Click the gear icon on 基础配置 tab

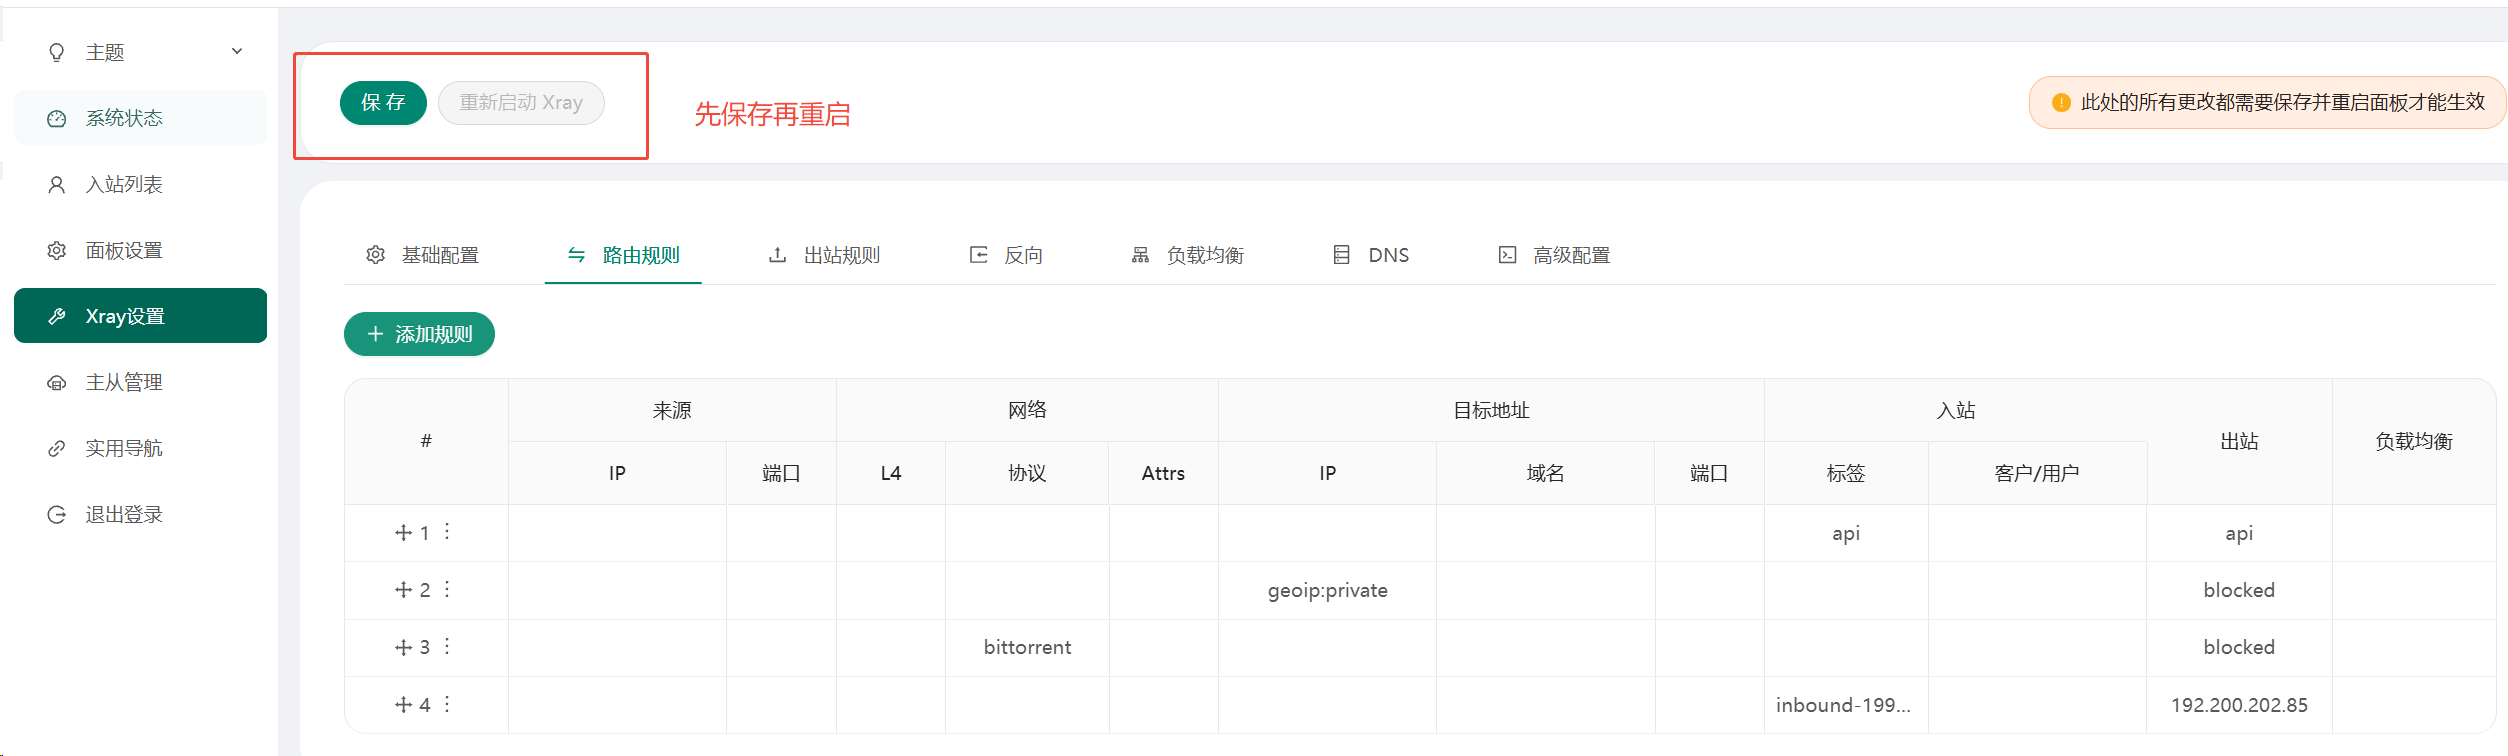coord(376,255)
